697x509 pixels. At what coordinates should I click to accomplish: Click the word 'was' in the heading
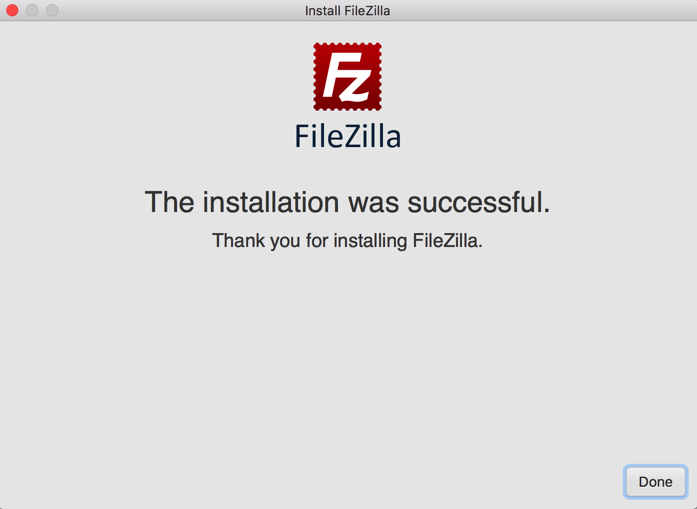tap(373, 204)
